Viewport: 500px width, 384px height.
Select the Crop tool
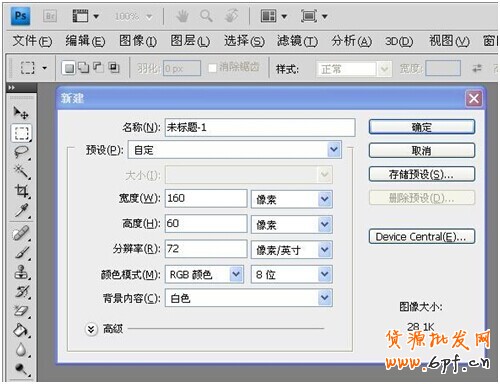click(21, 191)
